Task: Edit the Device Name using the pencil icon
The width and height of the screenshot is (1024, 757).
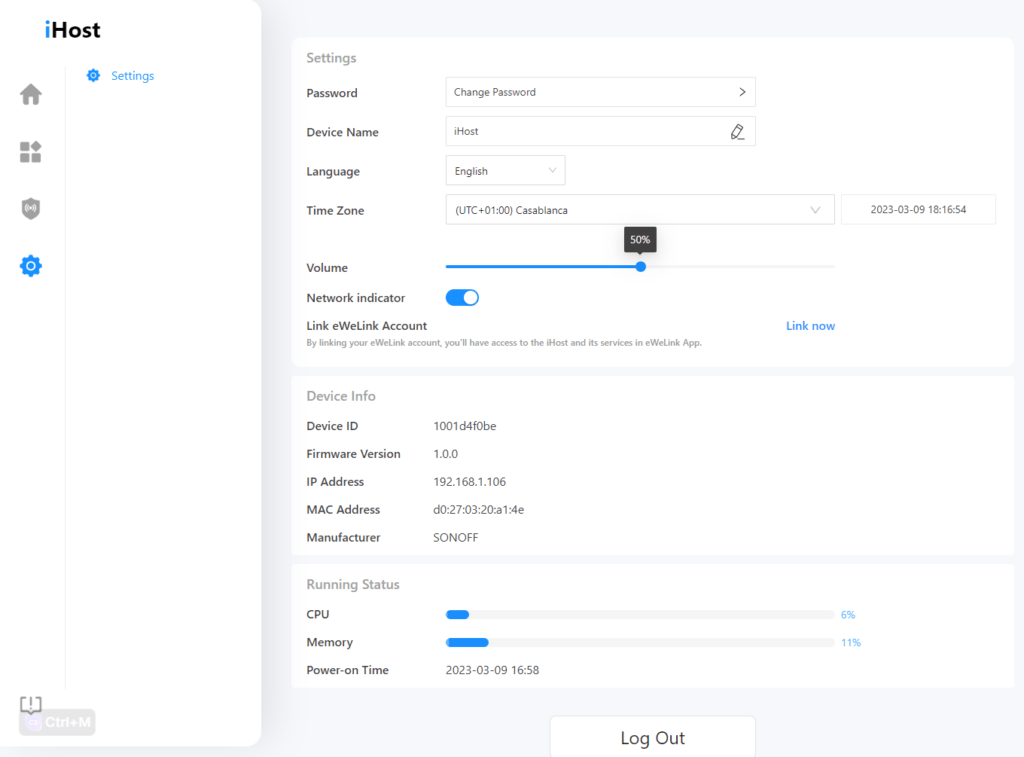Action: (737, 131)
